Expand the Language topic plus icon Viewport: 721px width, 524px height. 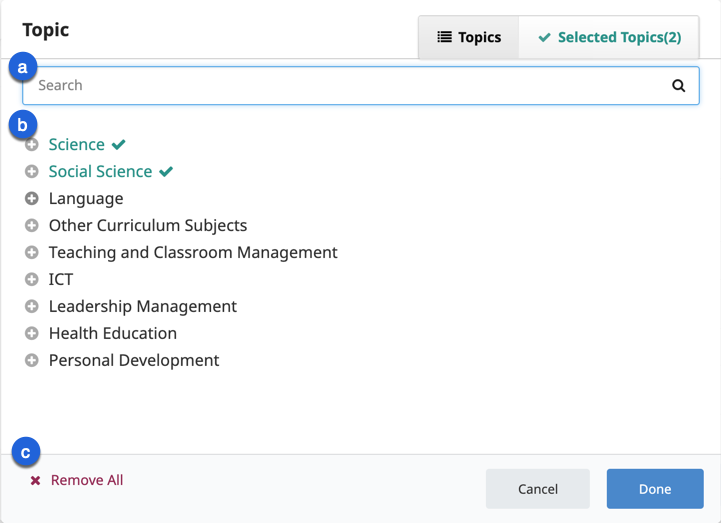tap(32, 199)
